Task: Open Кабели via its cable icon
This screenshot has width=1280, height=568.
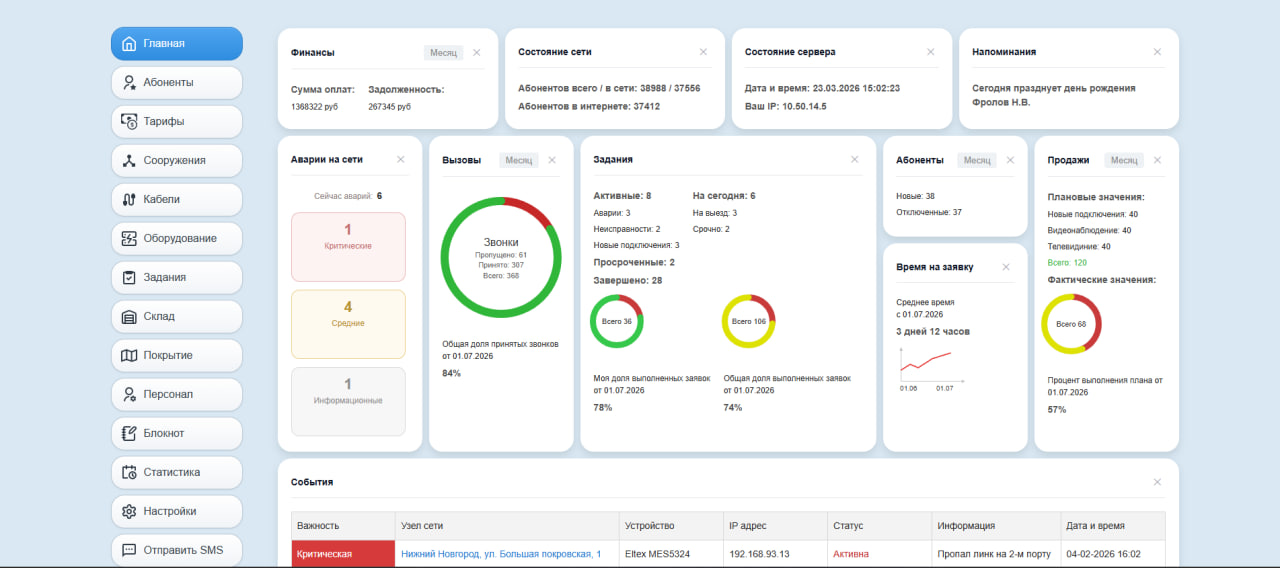Action: click(x=128, y=199)
